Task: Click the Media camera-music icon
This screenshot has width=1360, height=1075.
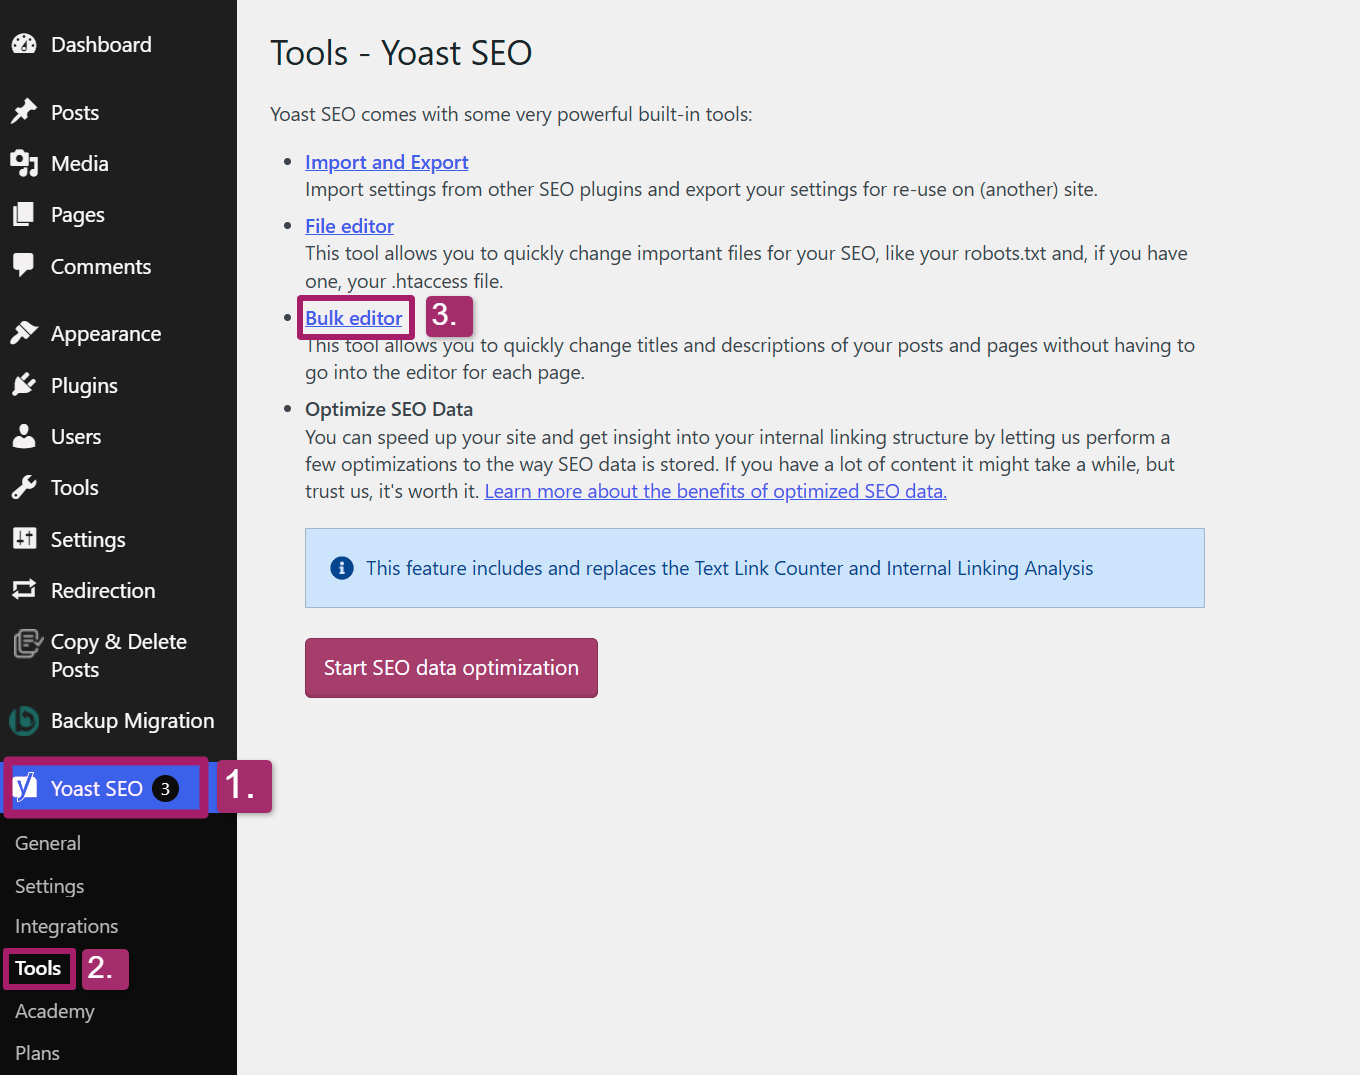Action: pyautogui.click(x=24, y=163)
